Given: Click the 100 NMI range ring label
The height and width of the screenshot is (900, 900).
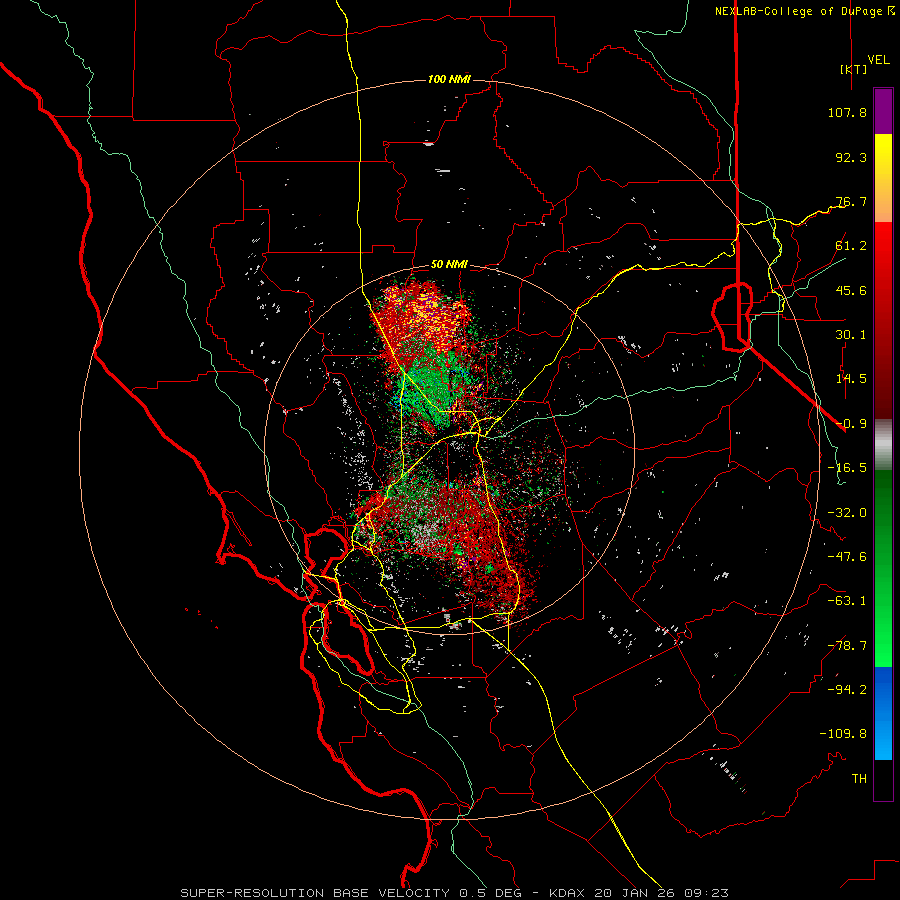Looking at the screenshot, I should click(x=449, y=79).
